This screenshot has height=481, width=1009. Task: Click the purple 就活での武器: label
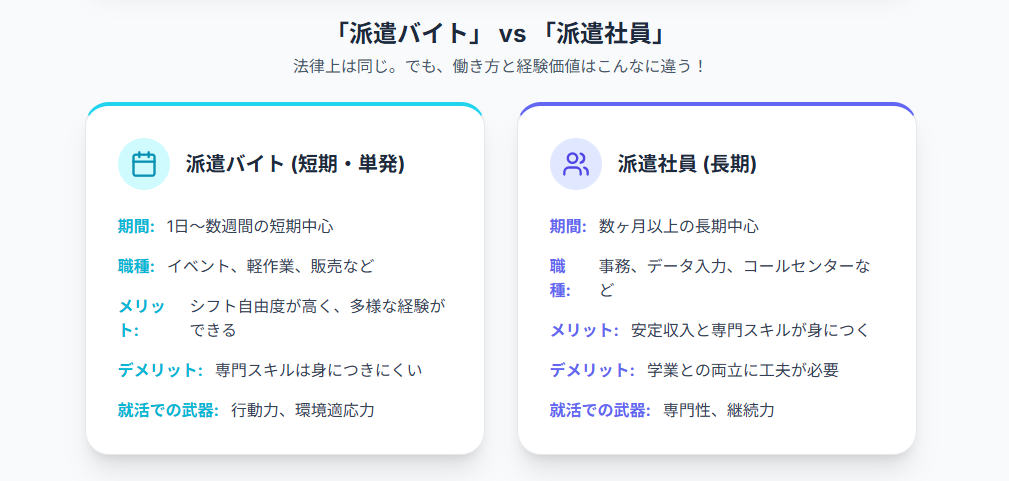click(600, 410)
